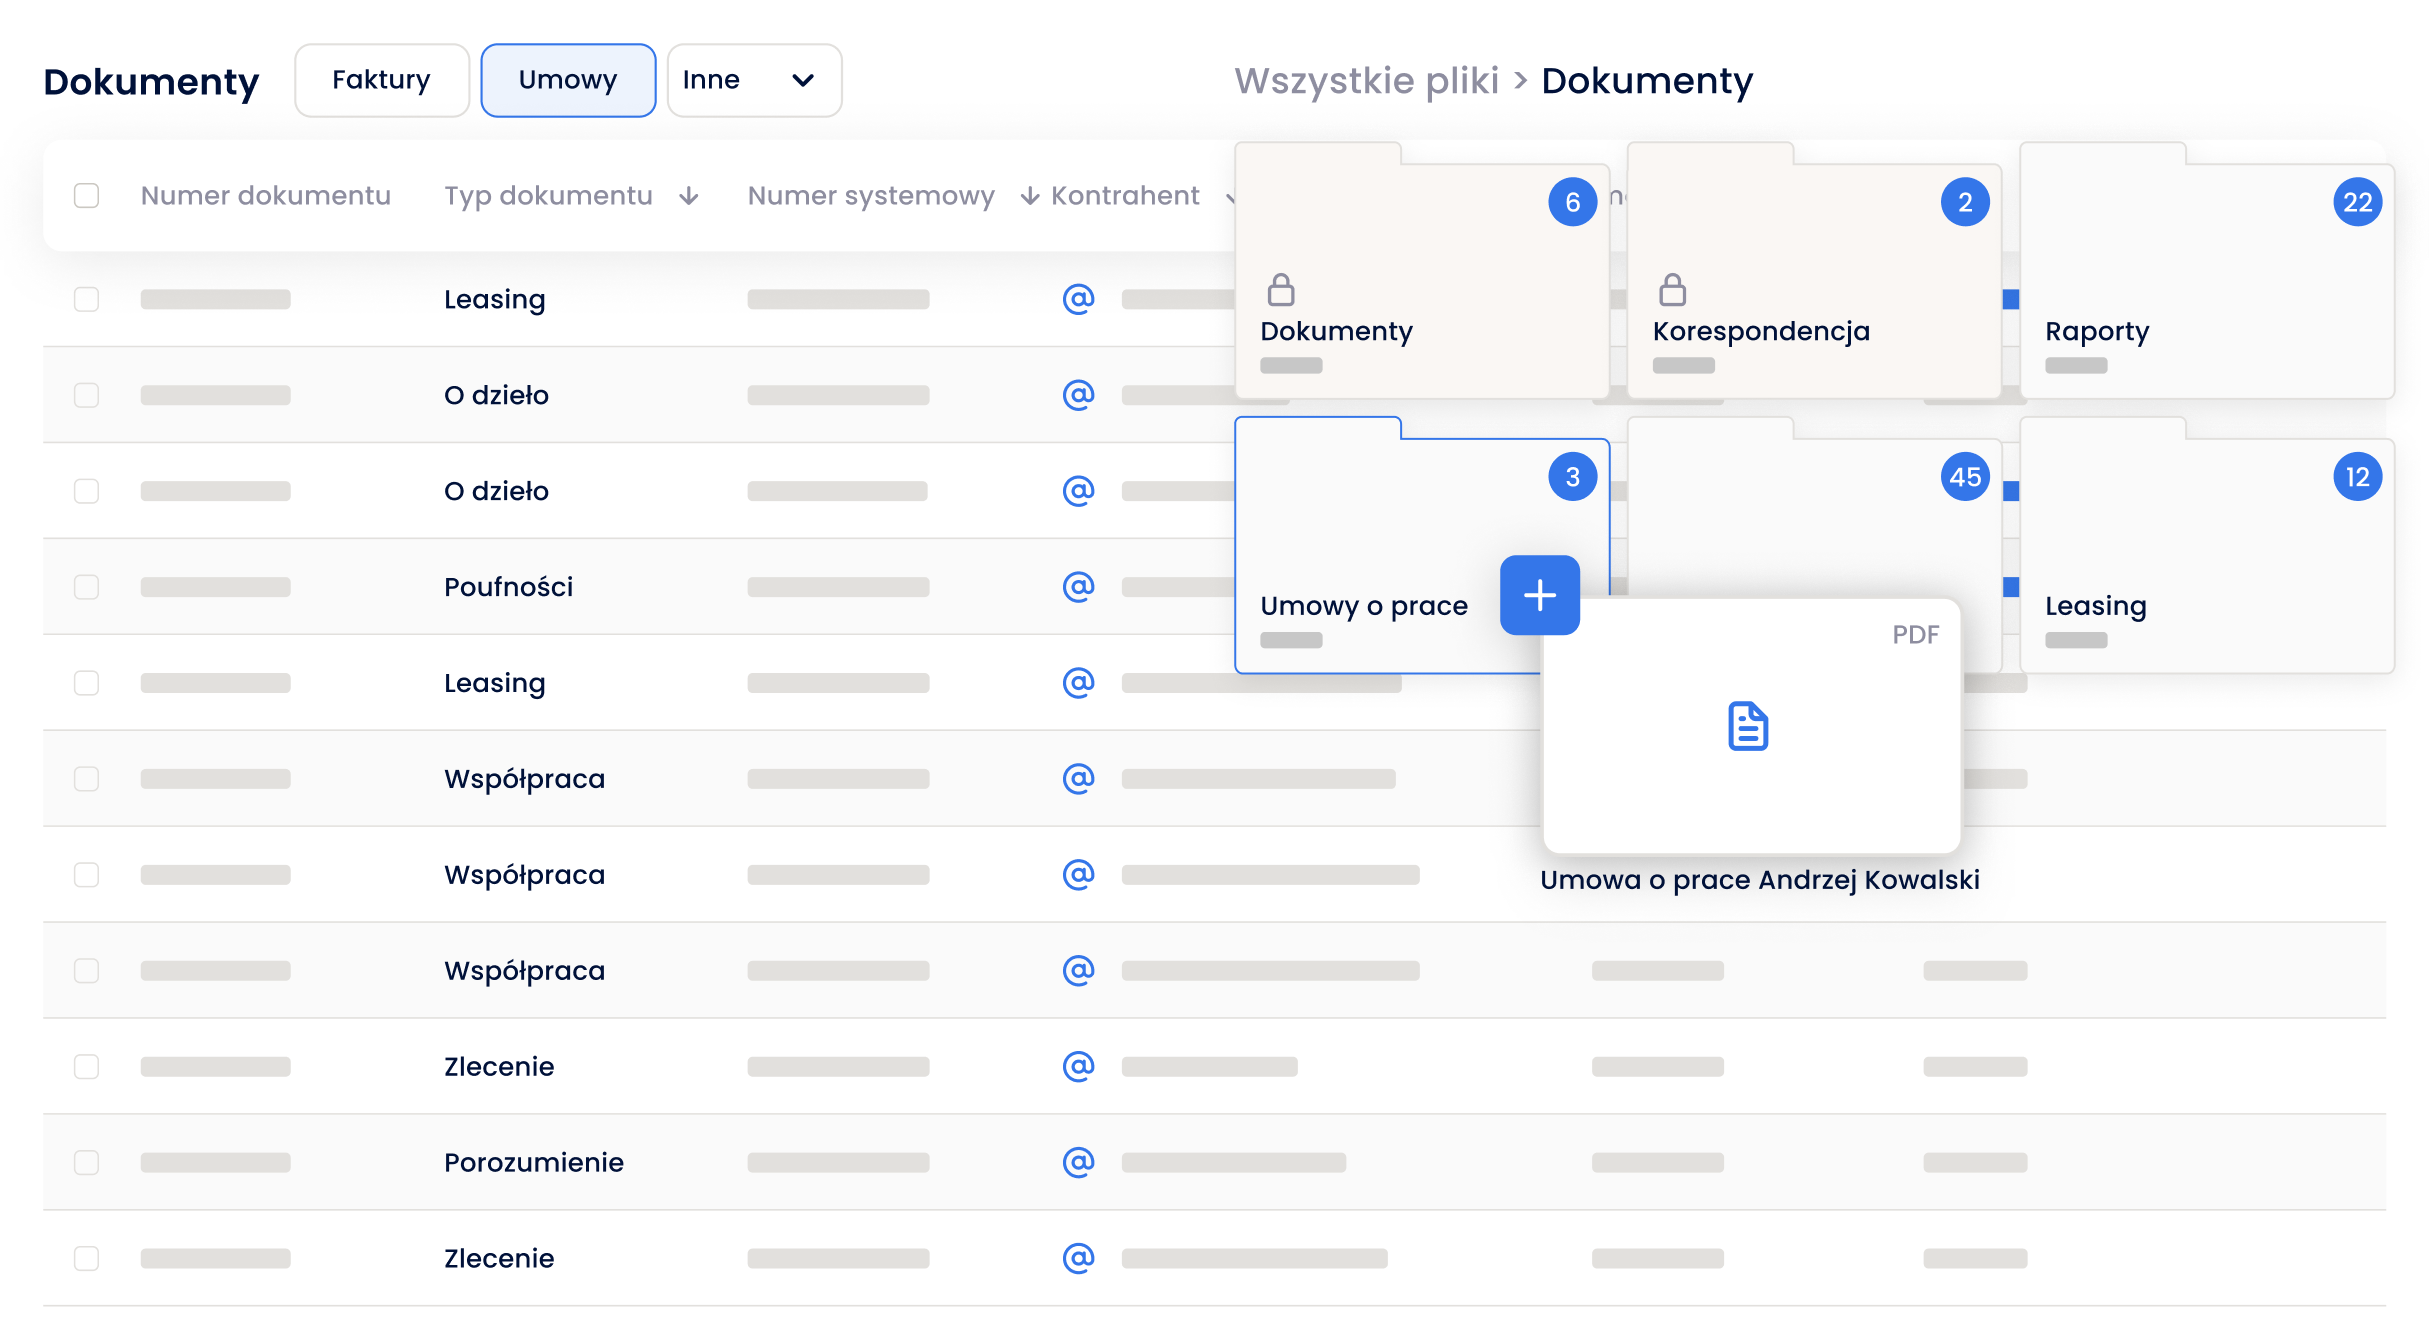Screen dimensions: 2429x1323
Task: Click the Porozumienie cell
Action: 534,1162
